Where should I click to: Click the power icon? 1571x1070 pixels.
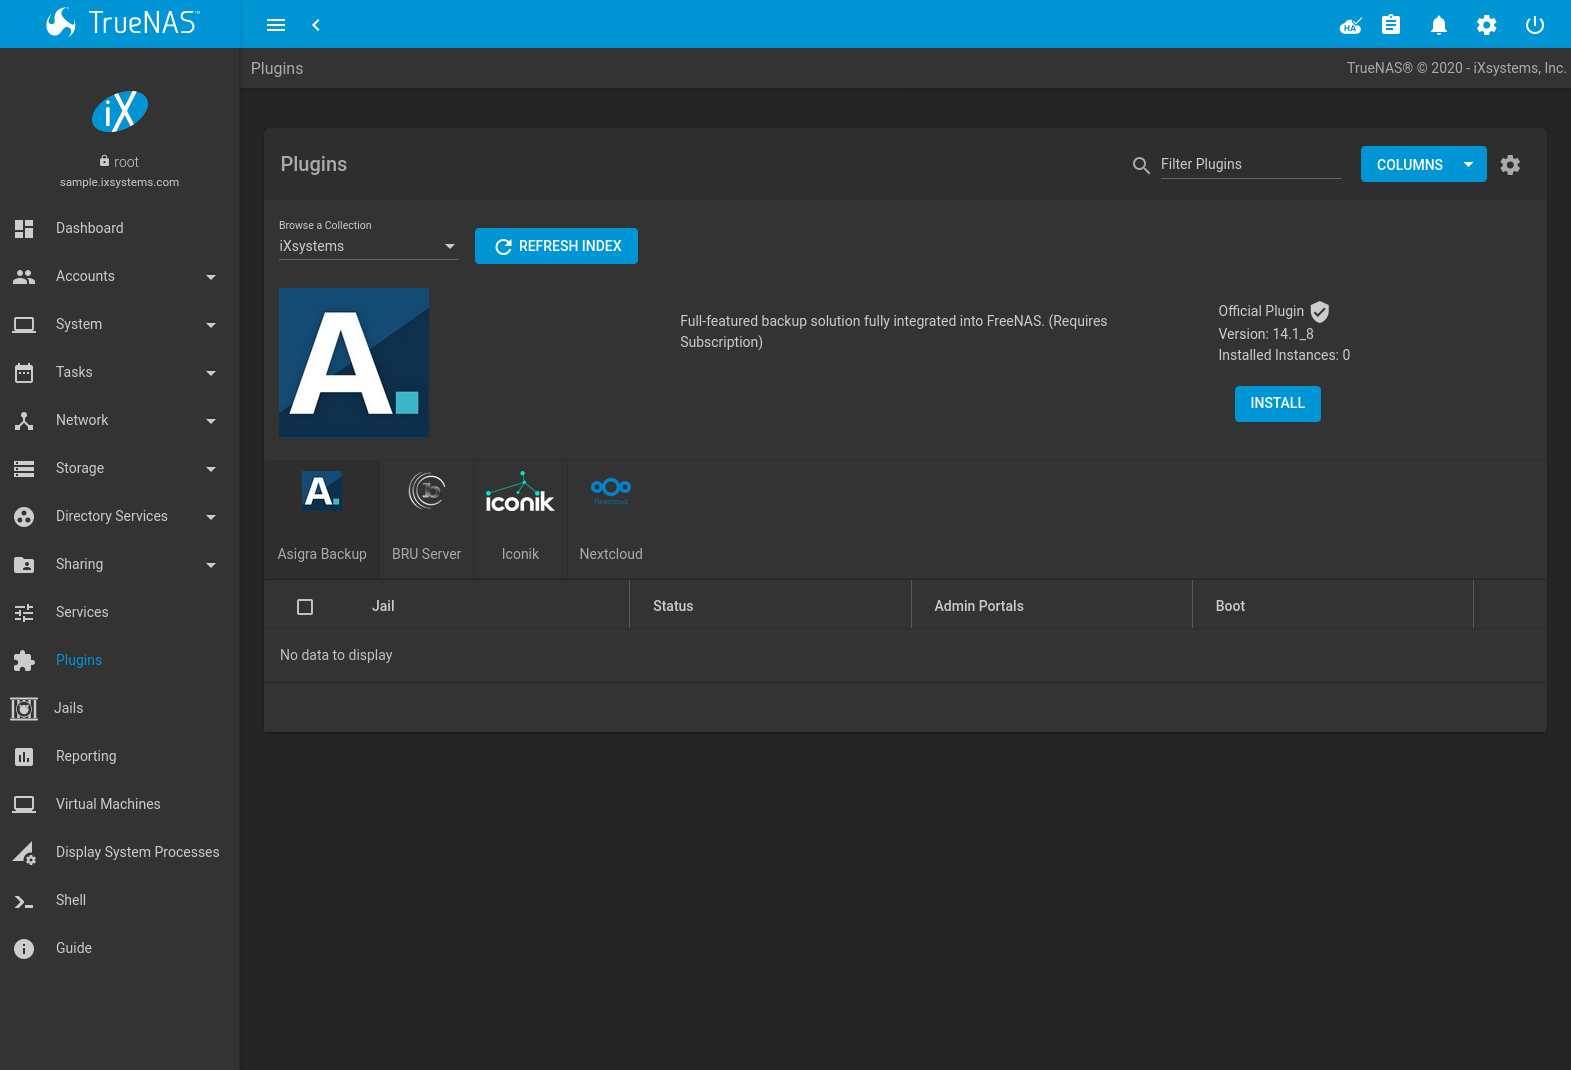coord(1535,25)
